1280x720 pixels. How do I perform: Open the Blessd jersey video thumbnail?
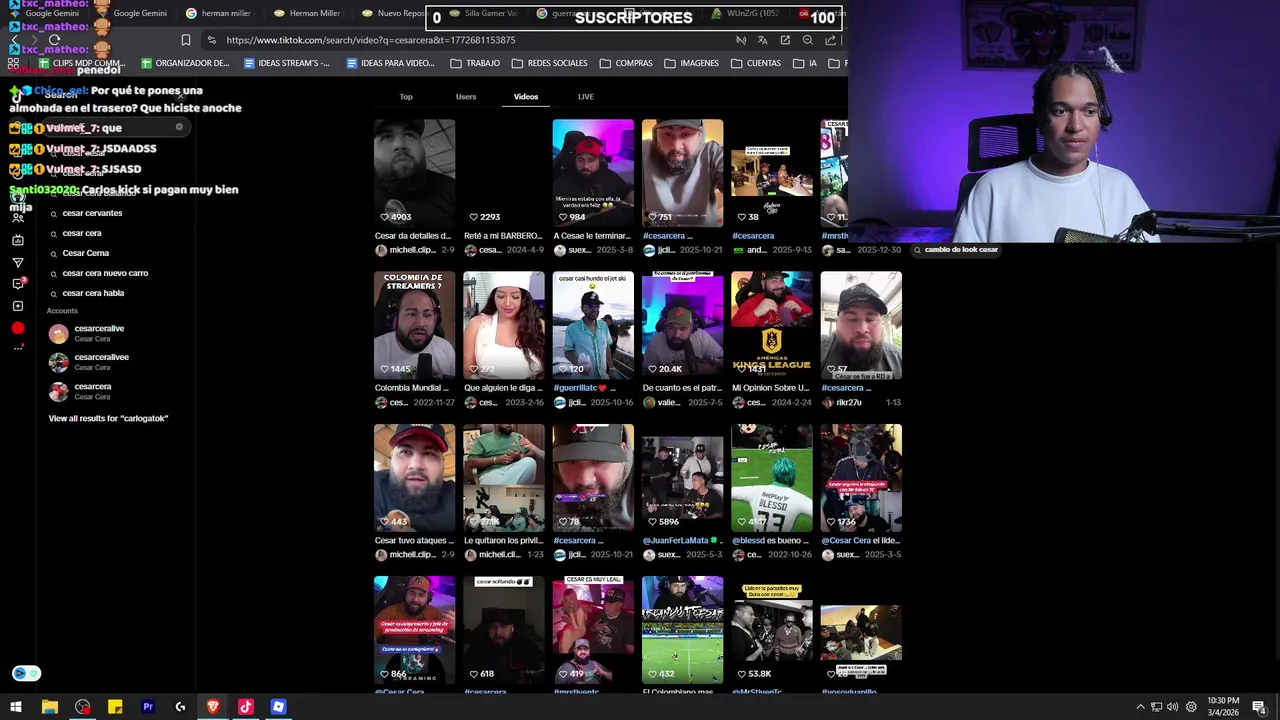click(772, 477)
